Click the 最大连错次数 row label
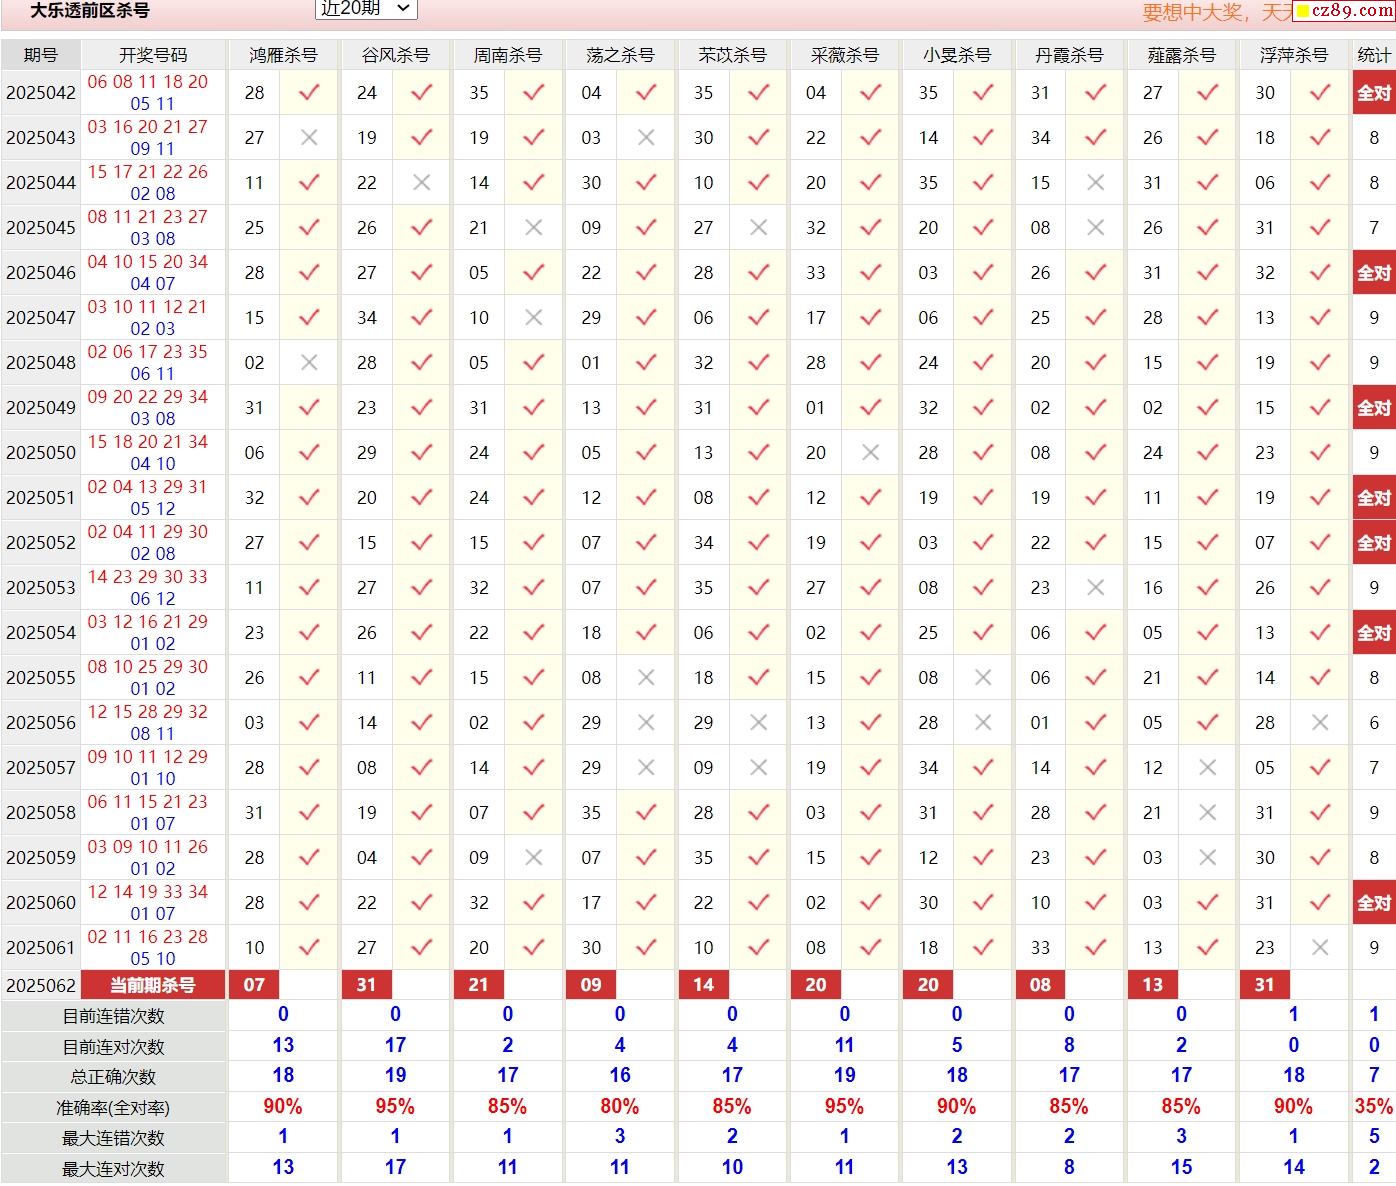Image resolution: width=1396 pixels, height=1186 pixels. (x=113, y=1138)
